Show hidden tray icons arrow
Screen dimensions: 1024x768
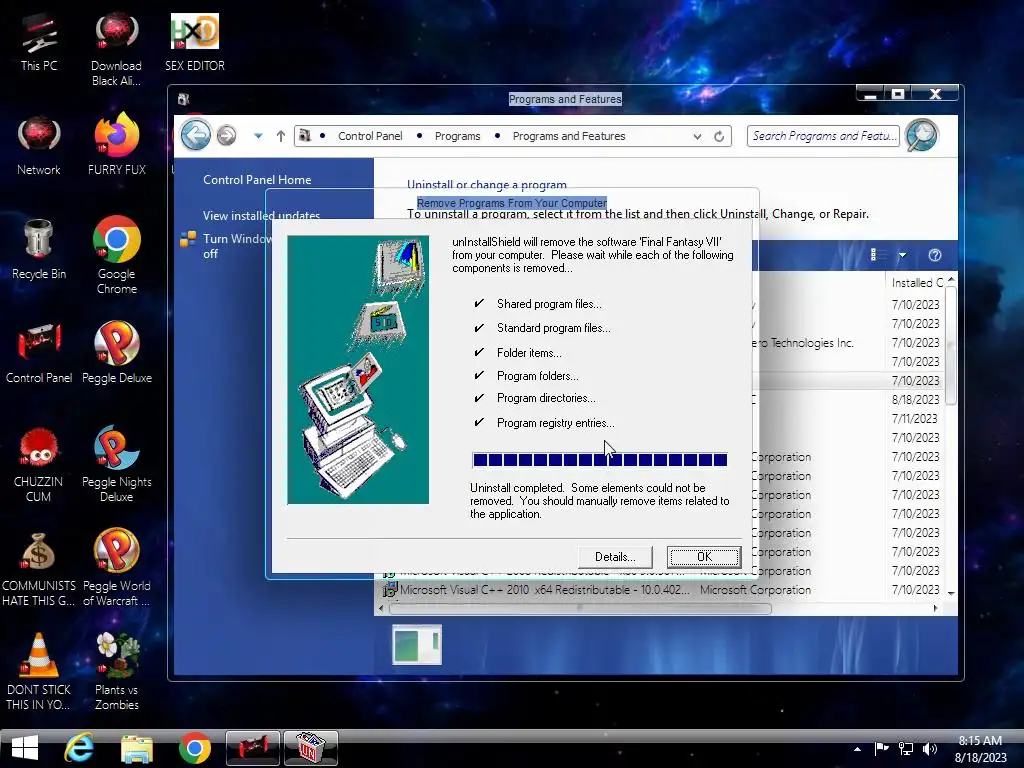(x=857, y=749)
